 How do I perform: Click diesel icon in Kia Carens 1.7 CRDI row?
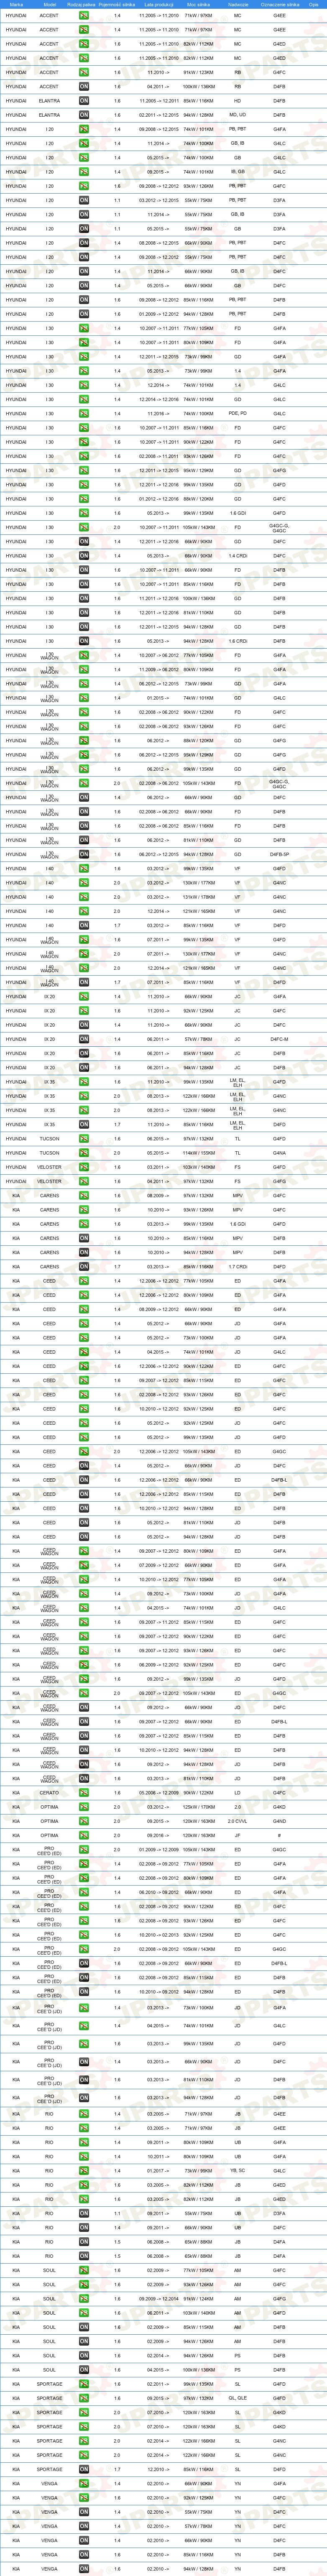[x=84, y=1267]
